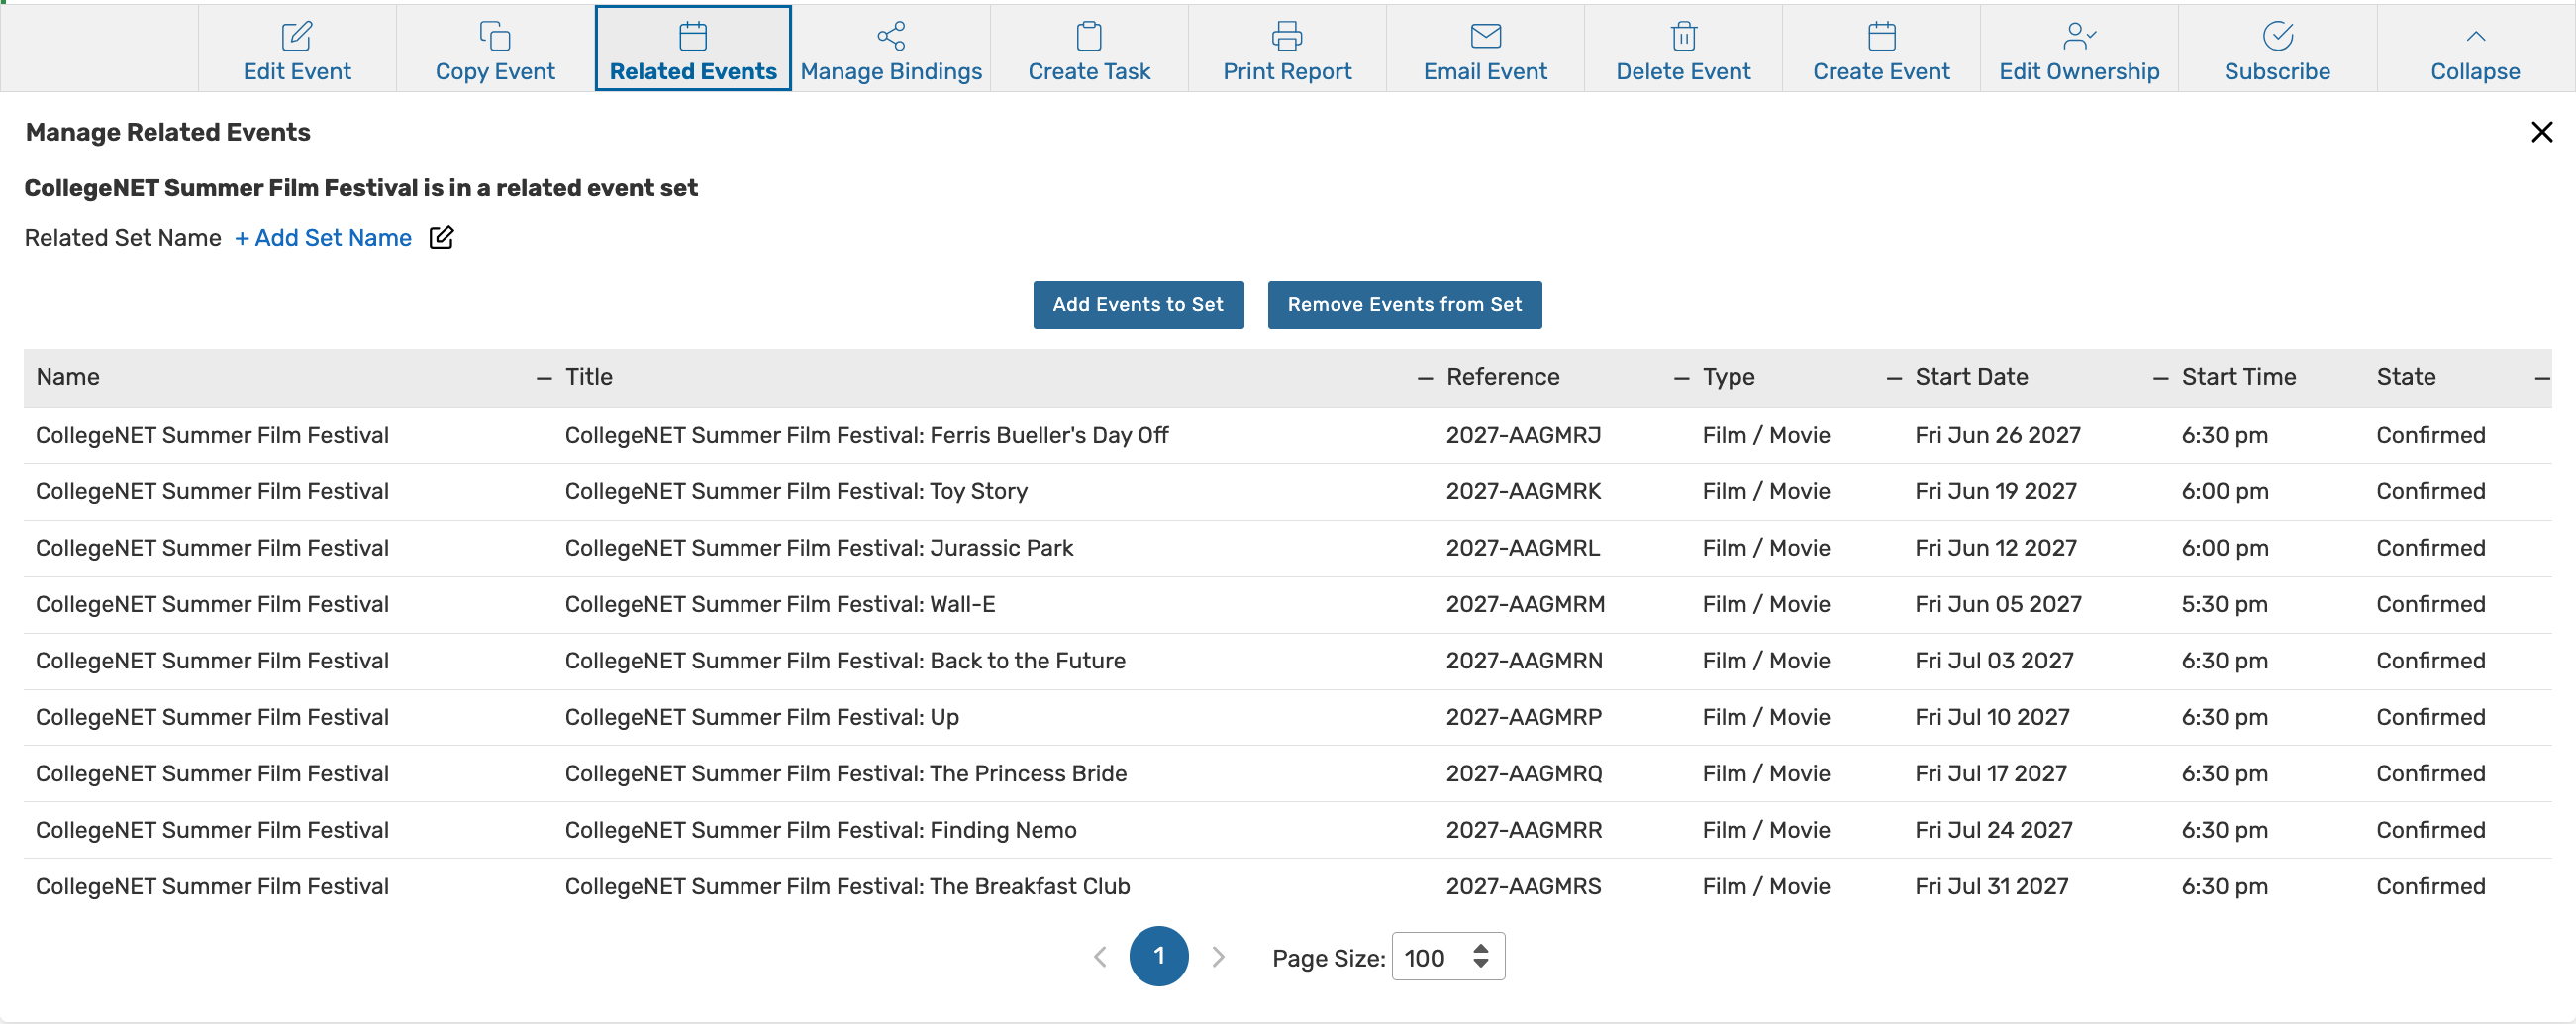Click start date Fri Jun 12 2027

pos(1996,548)
